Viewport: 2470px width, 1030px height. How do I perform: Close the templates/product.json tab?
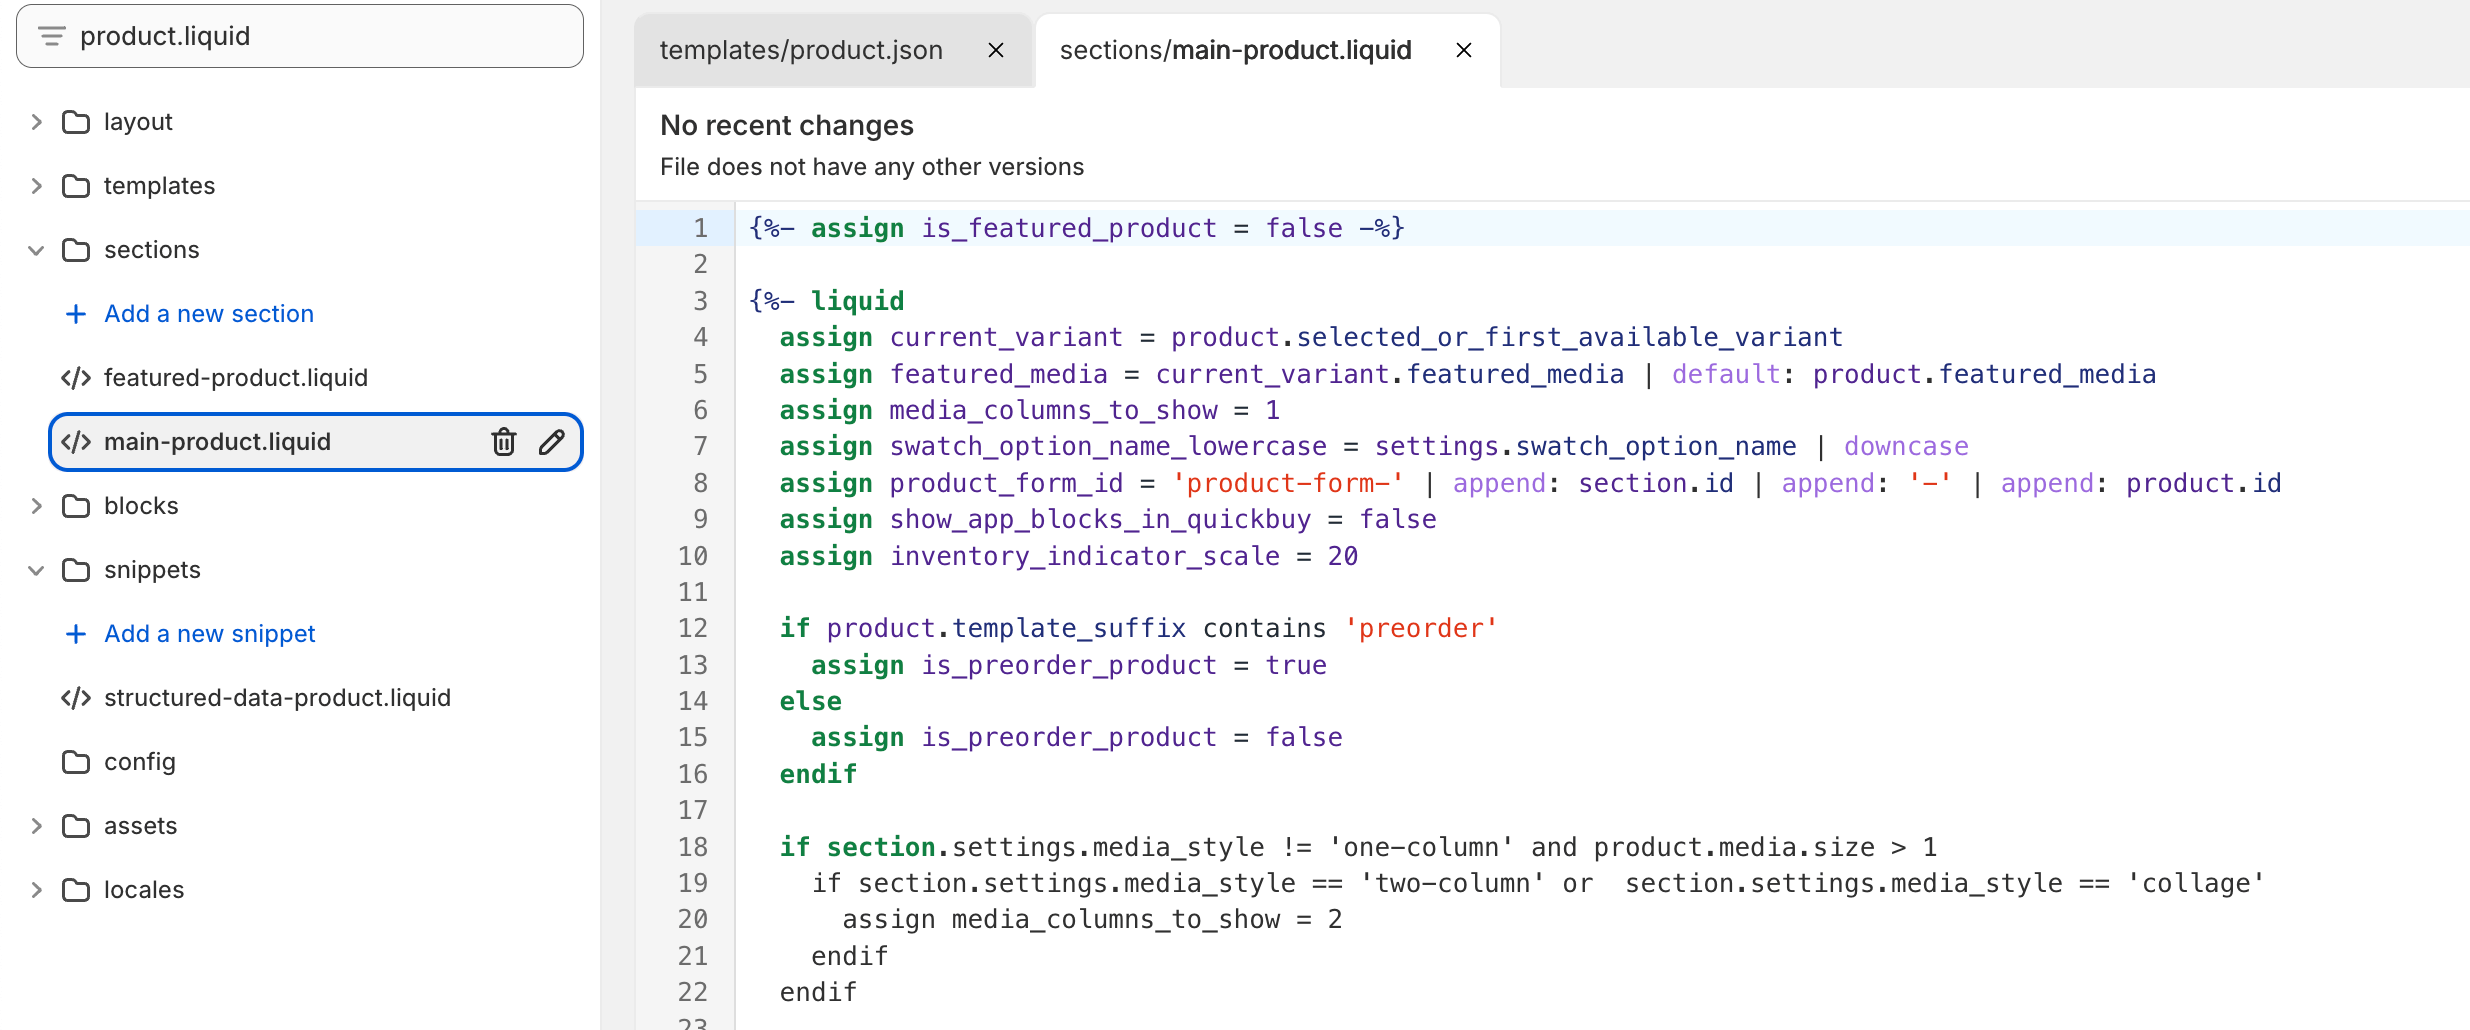[996, 50]
